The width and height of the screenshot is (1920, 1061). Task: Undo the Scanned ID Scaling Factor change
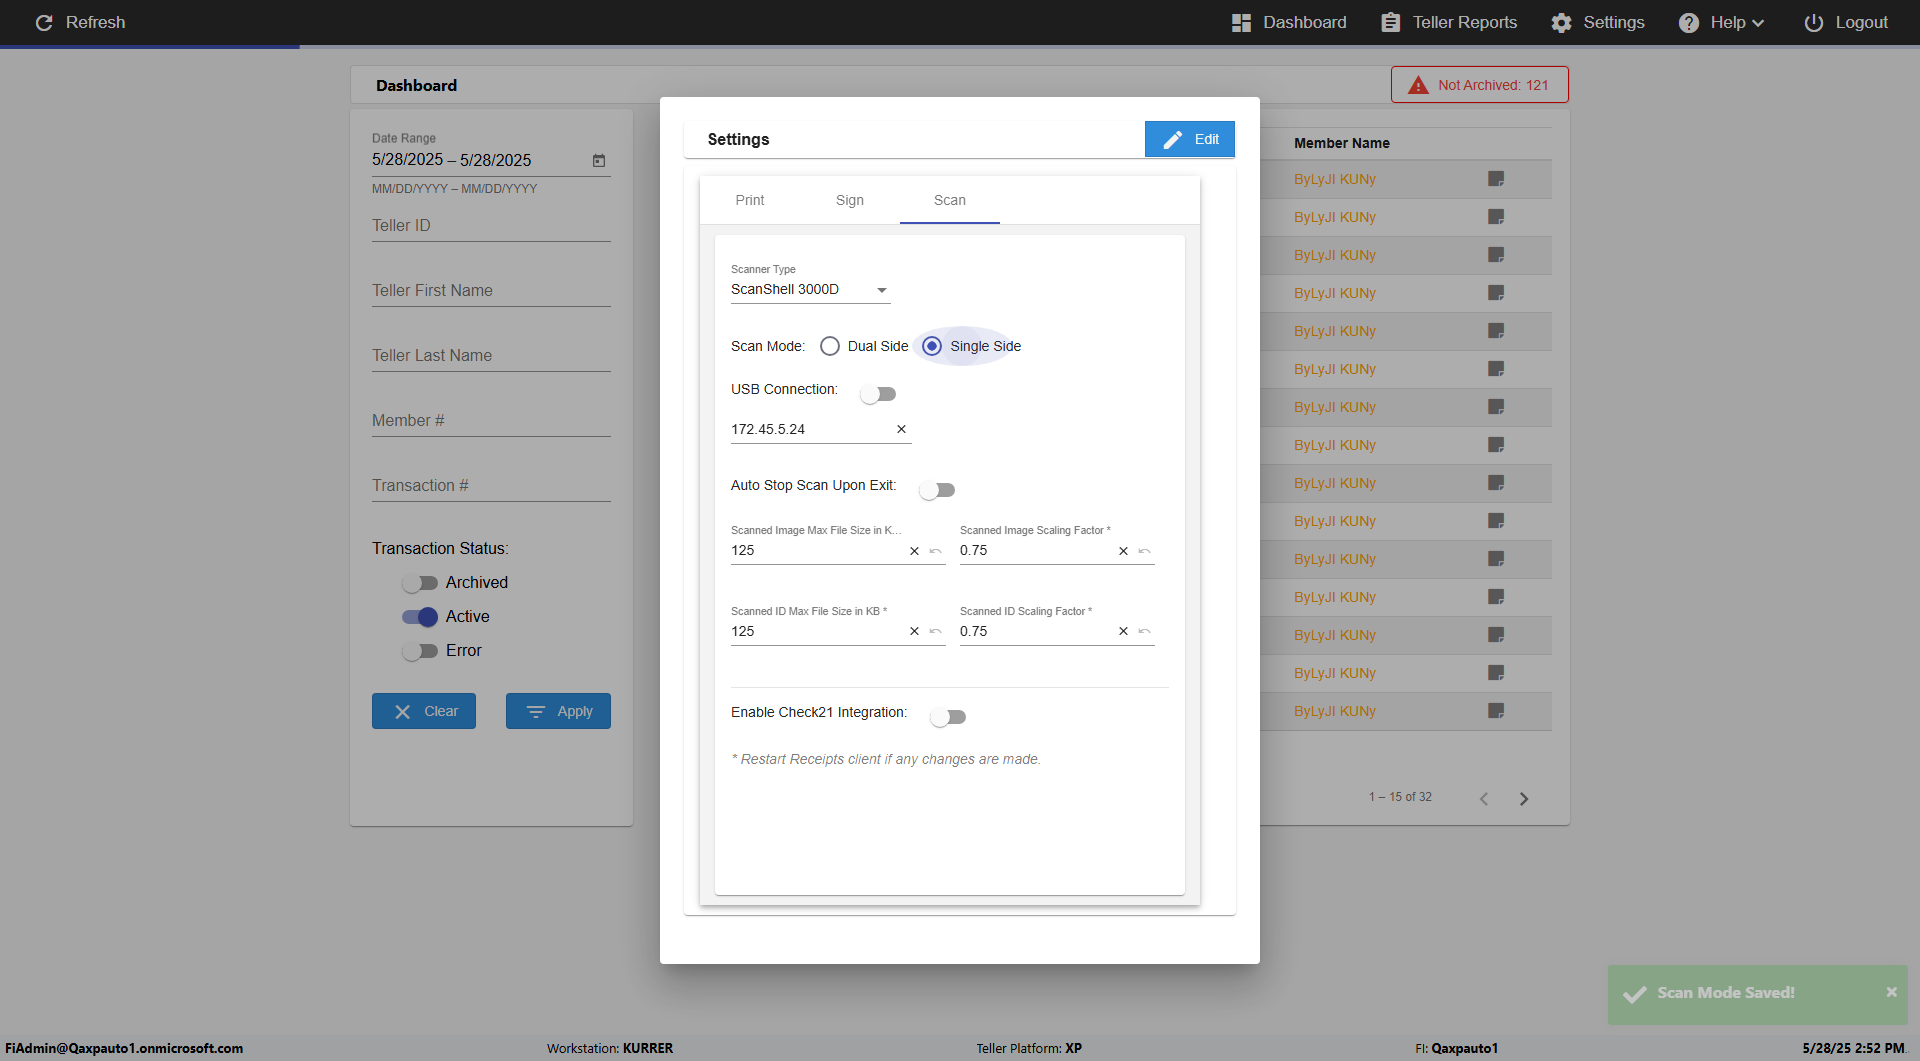click(x=1145, y=631)
